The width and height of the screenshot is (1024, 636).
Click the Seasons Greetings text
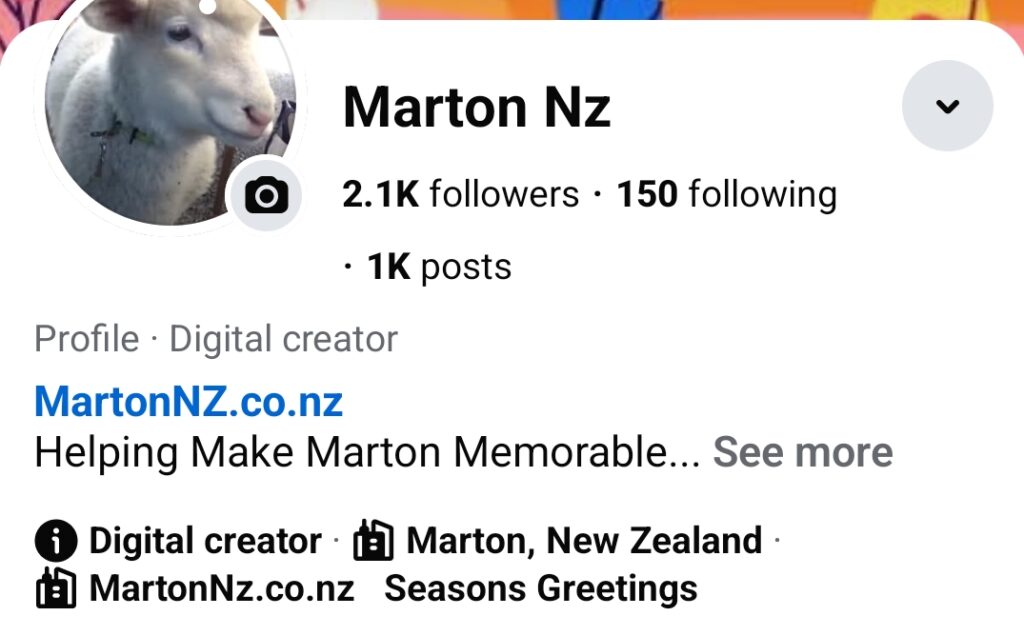pos(541,588)
